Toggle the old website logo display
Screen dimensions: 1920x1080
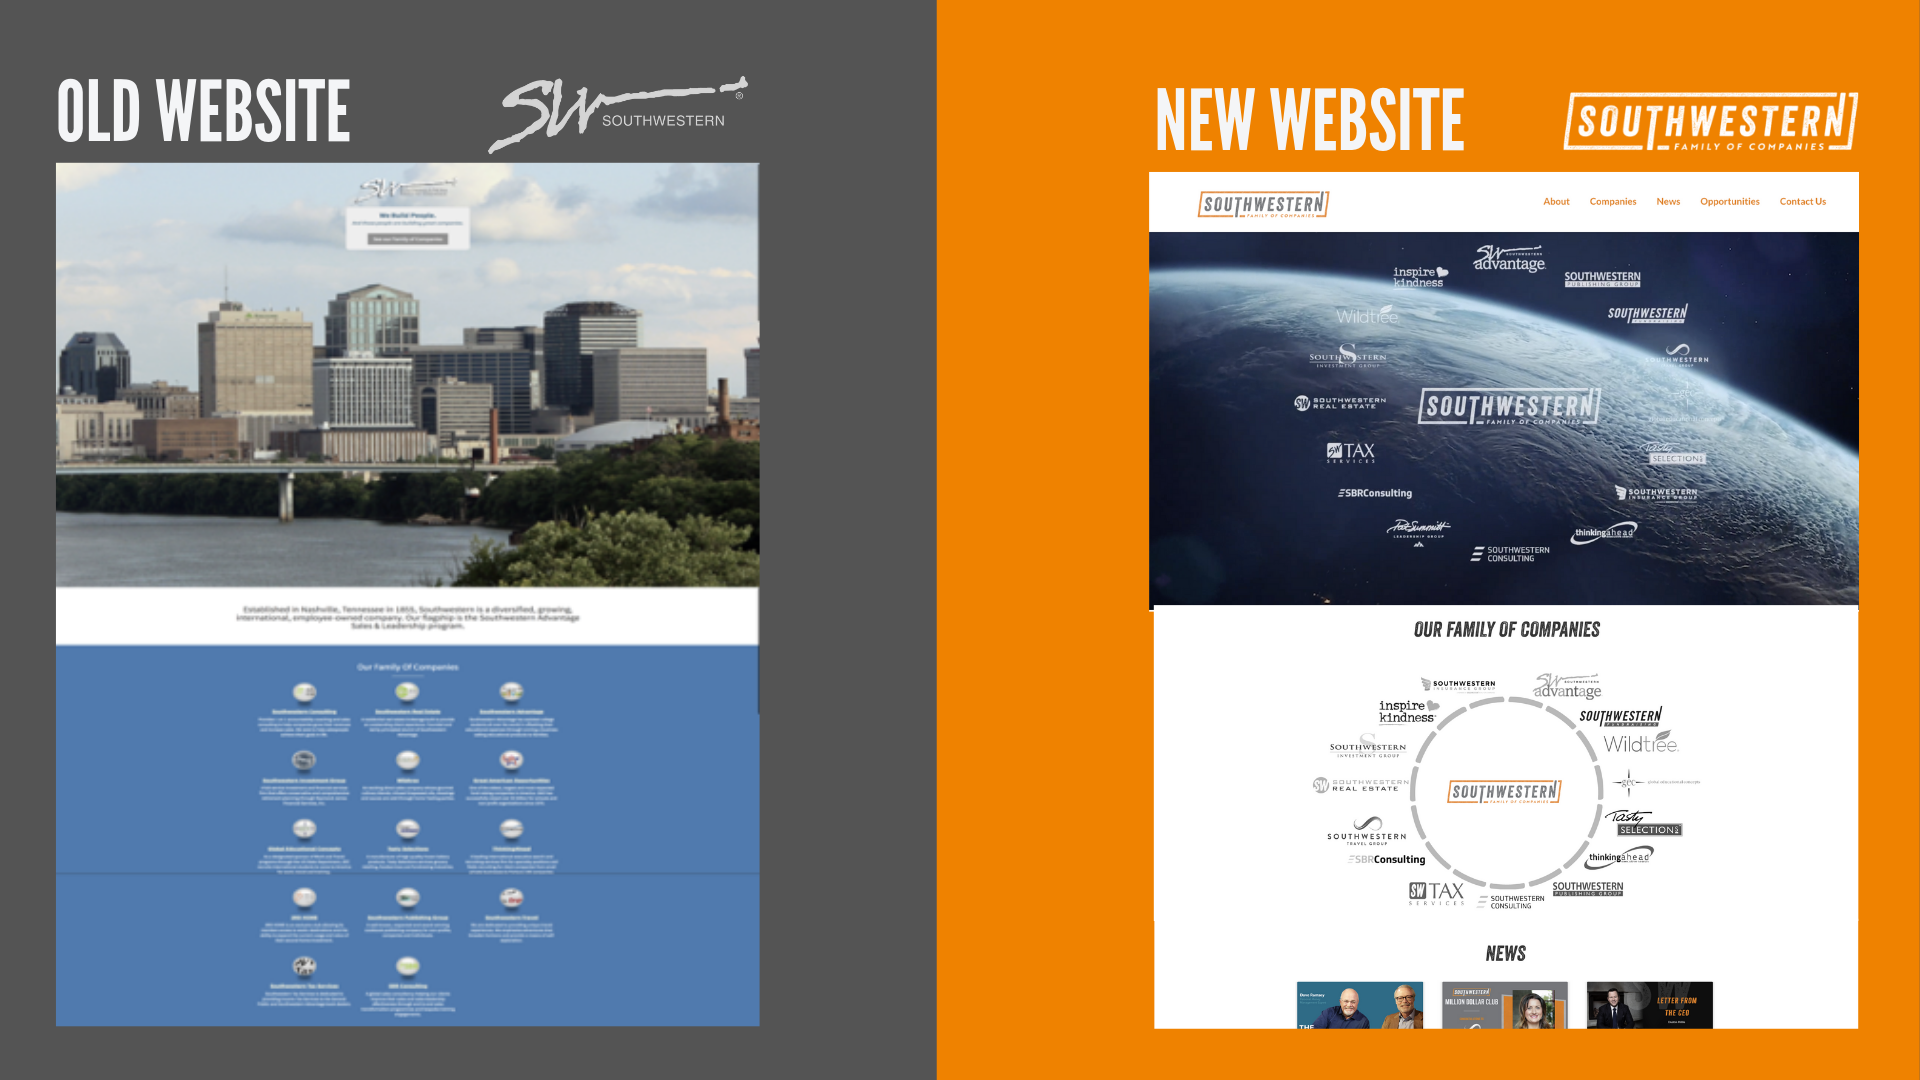(x=621, y=107)
